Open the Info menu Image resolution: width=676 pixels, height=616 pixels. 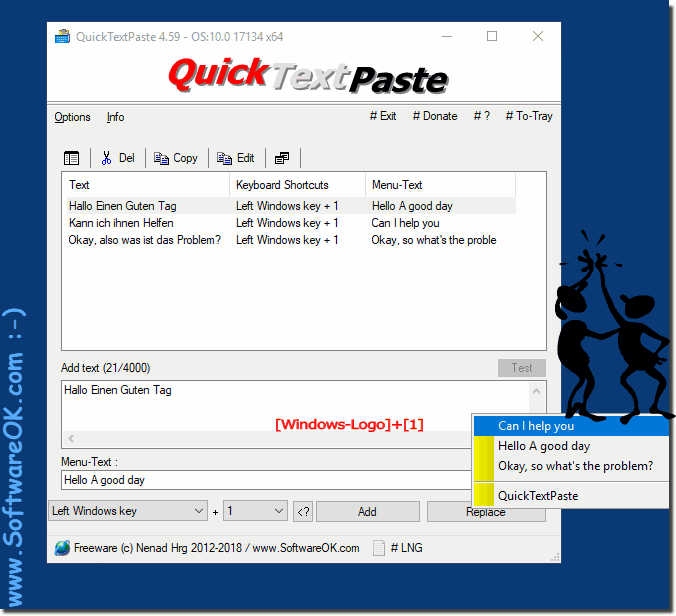tap(116, 117)
